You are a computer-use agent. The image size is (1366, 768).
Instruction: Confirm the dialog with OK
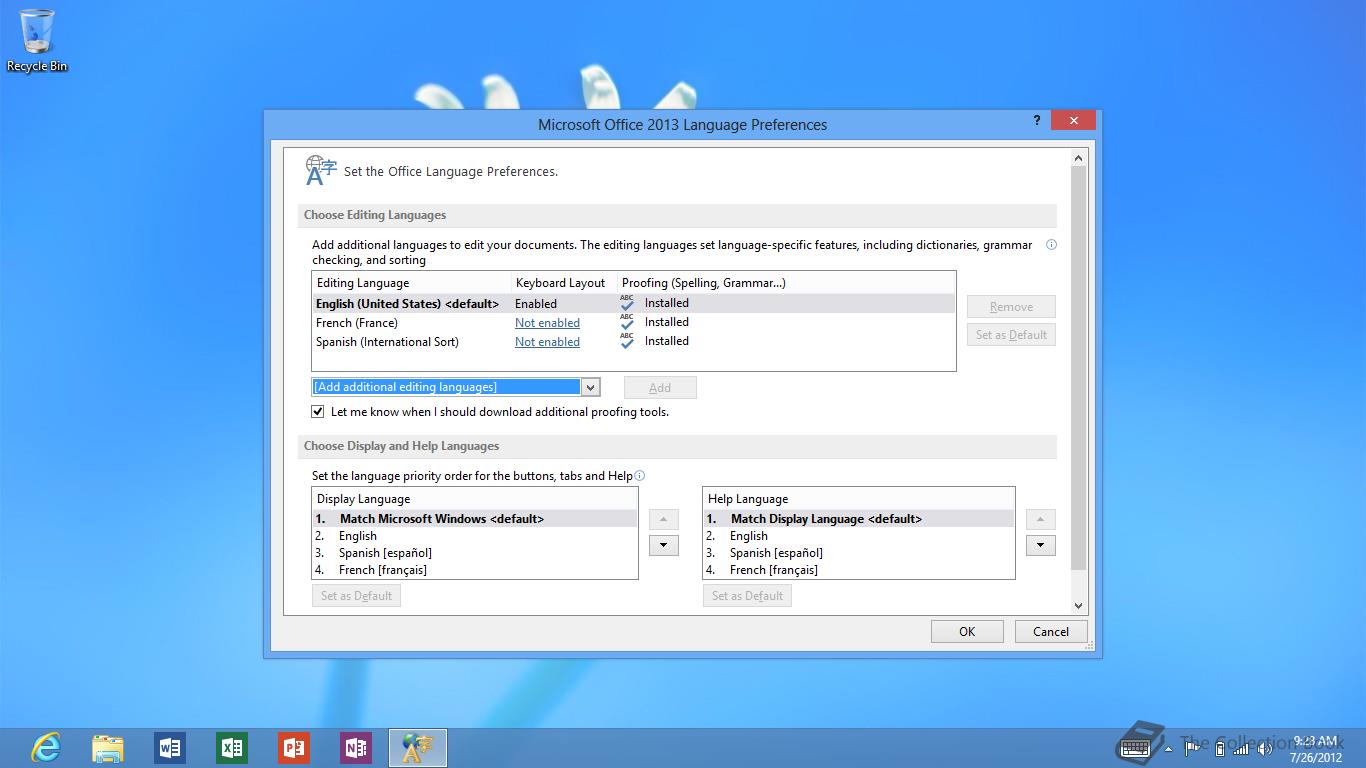click(967, 632)
